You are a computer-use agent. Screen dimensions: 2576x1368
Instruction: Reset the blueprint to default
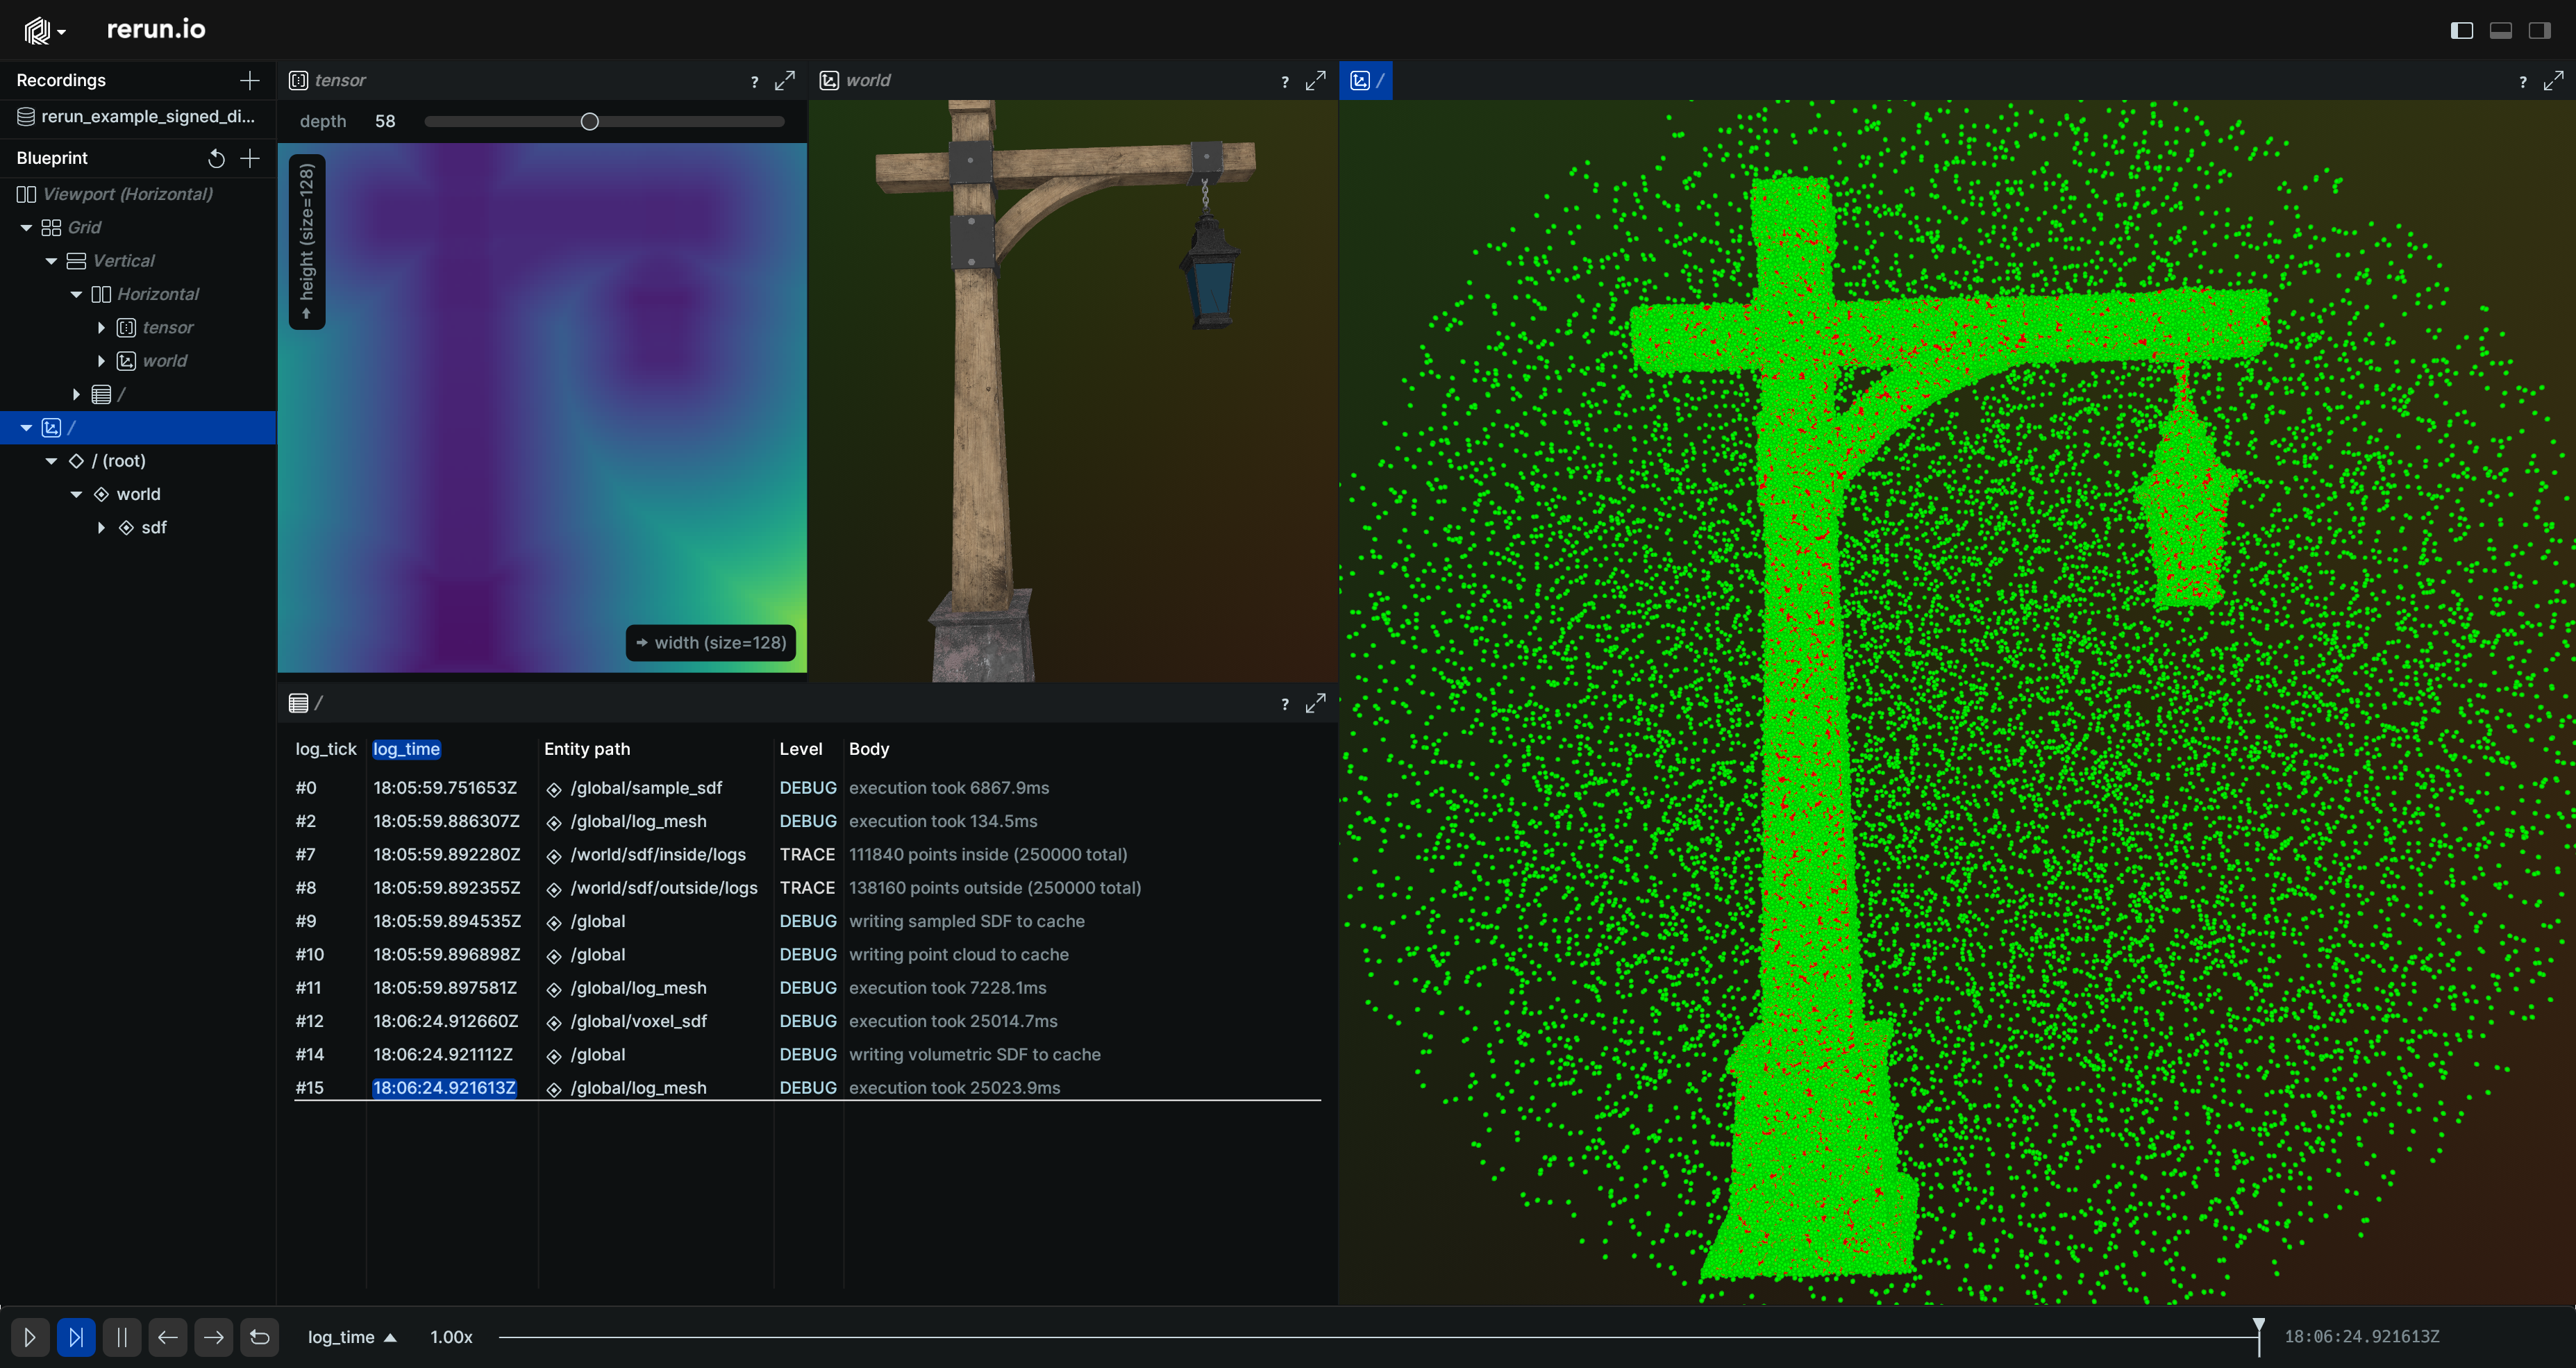pos(216,158)
